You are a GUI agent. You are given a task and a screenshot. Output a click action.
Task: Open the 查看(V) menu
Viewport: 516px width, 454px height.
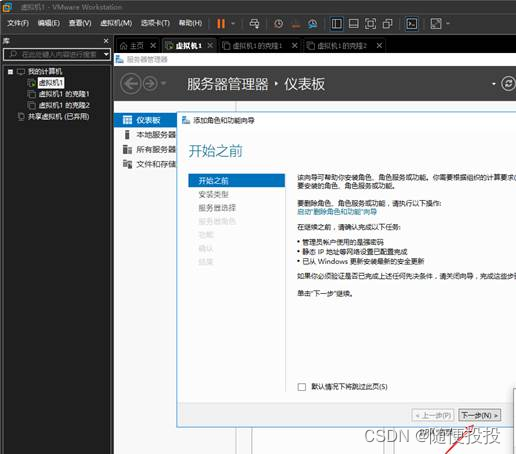coord(80,23)
